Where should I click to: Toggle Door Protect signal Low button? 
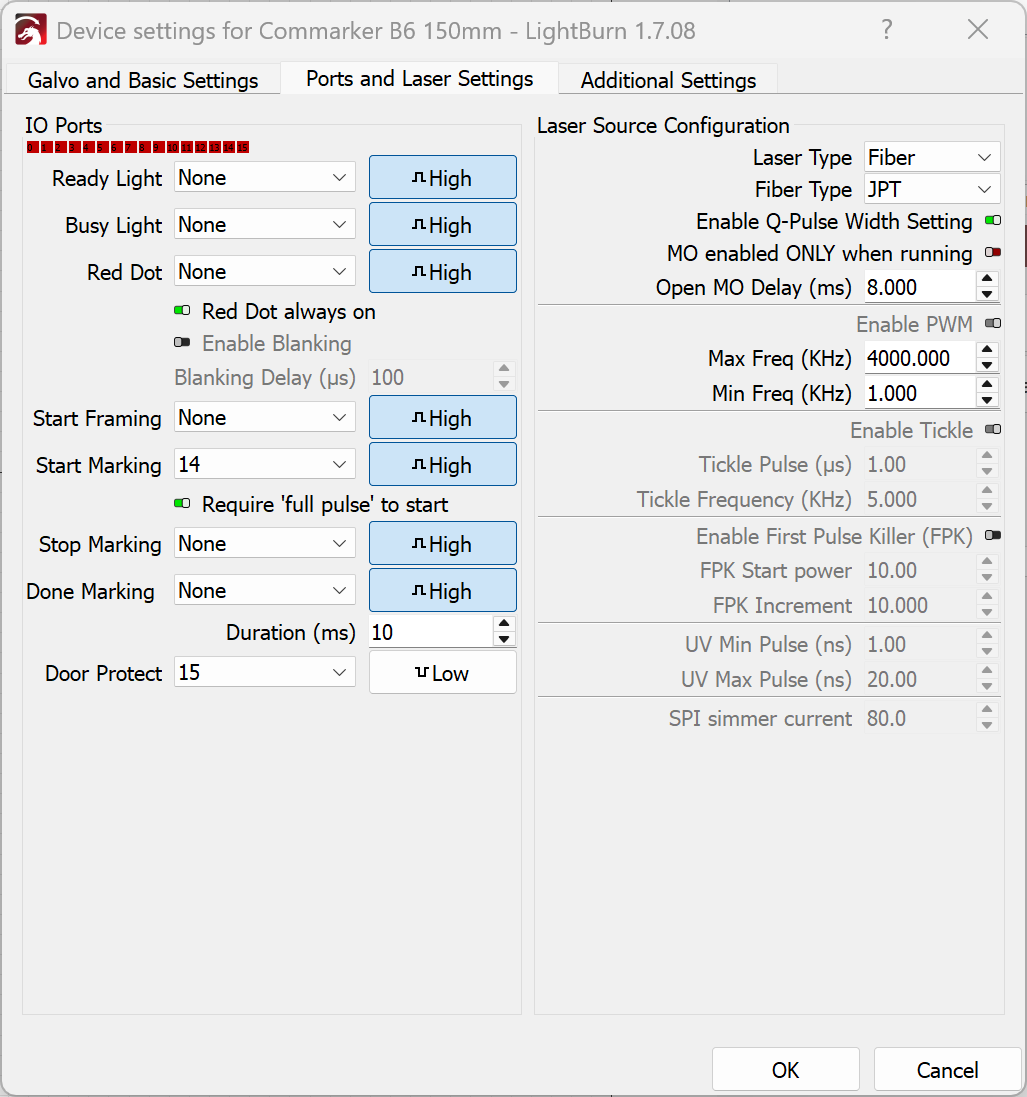pos(443,673)
